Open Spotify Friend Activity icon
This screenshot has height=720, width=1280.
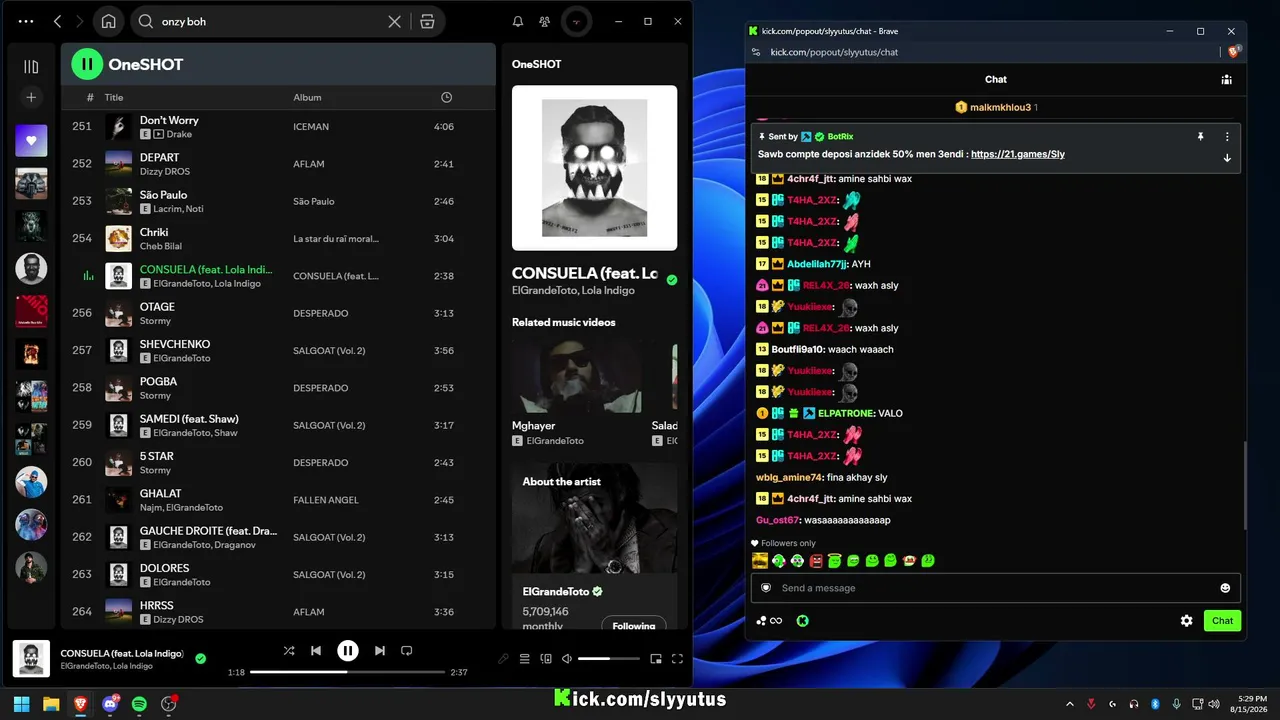[x=544, y=21]
